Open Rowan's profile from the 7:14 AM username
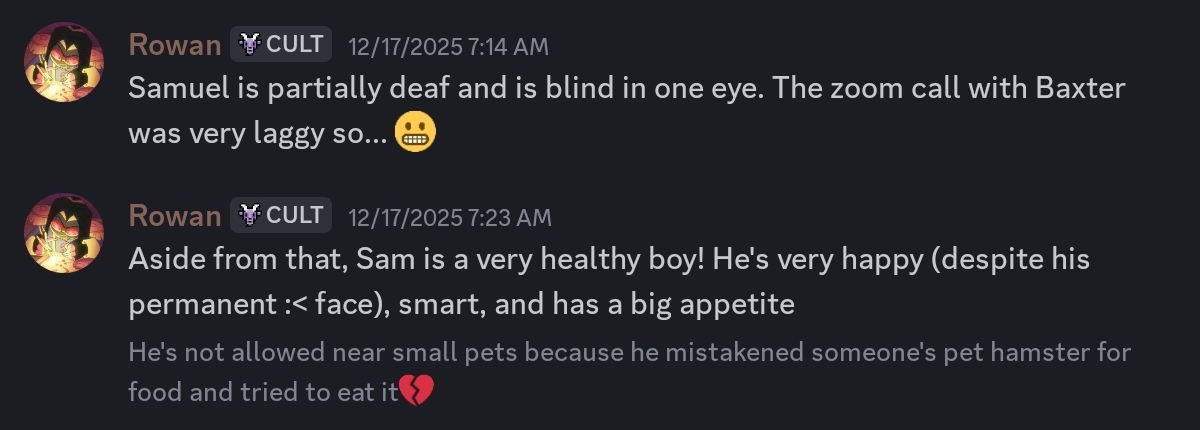Screen dimensions: 1200x430 tap(175, 45)
